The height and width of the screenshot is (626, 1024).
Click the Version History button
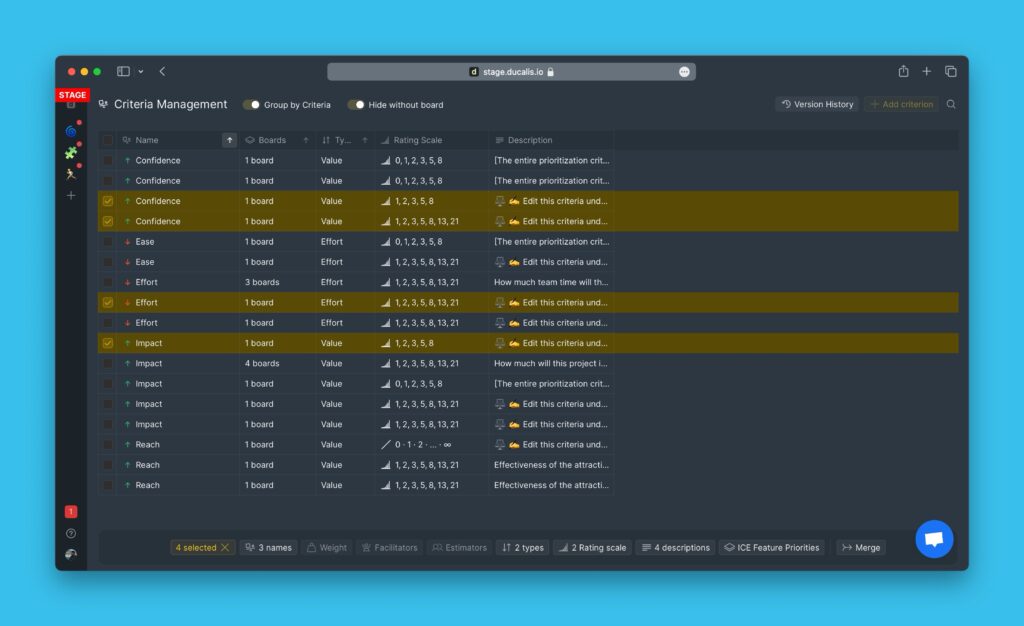[x=817, y=104]
